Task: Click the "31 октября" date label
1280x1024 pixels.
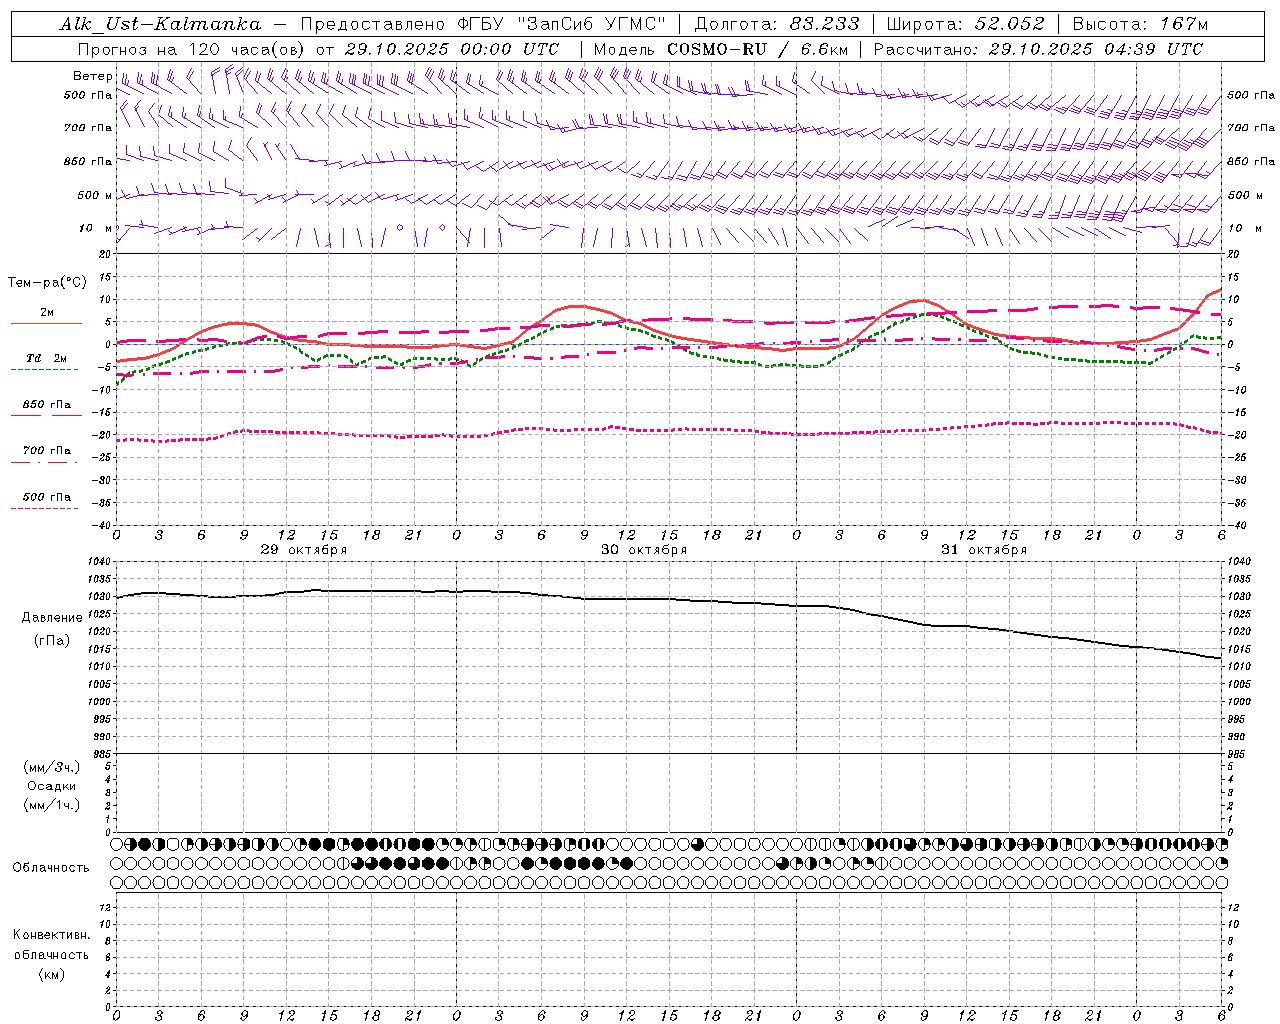Action: pos(984,550)
